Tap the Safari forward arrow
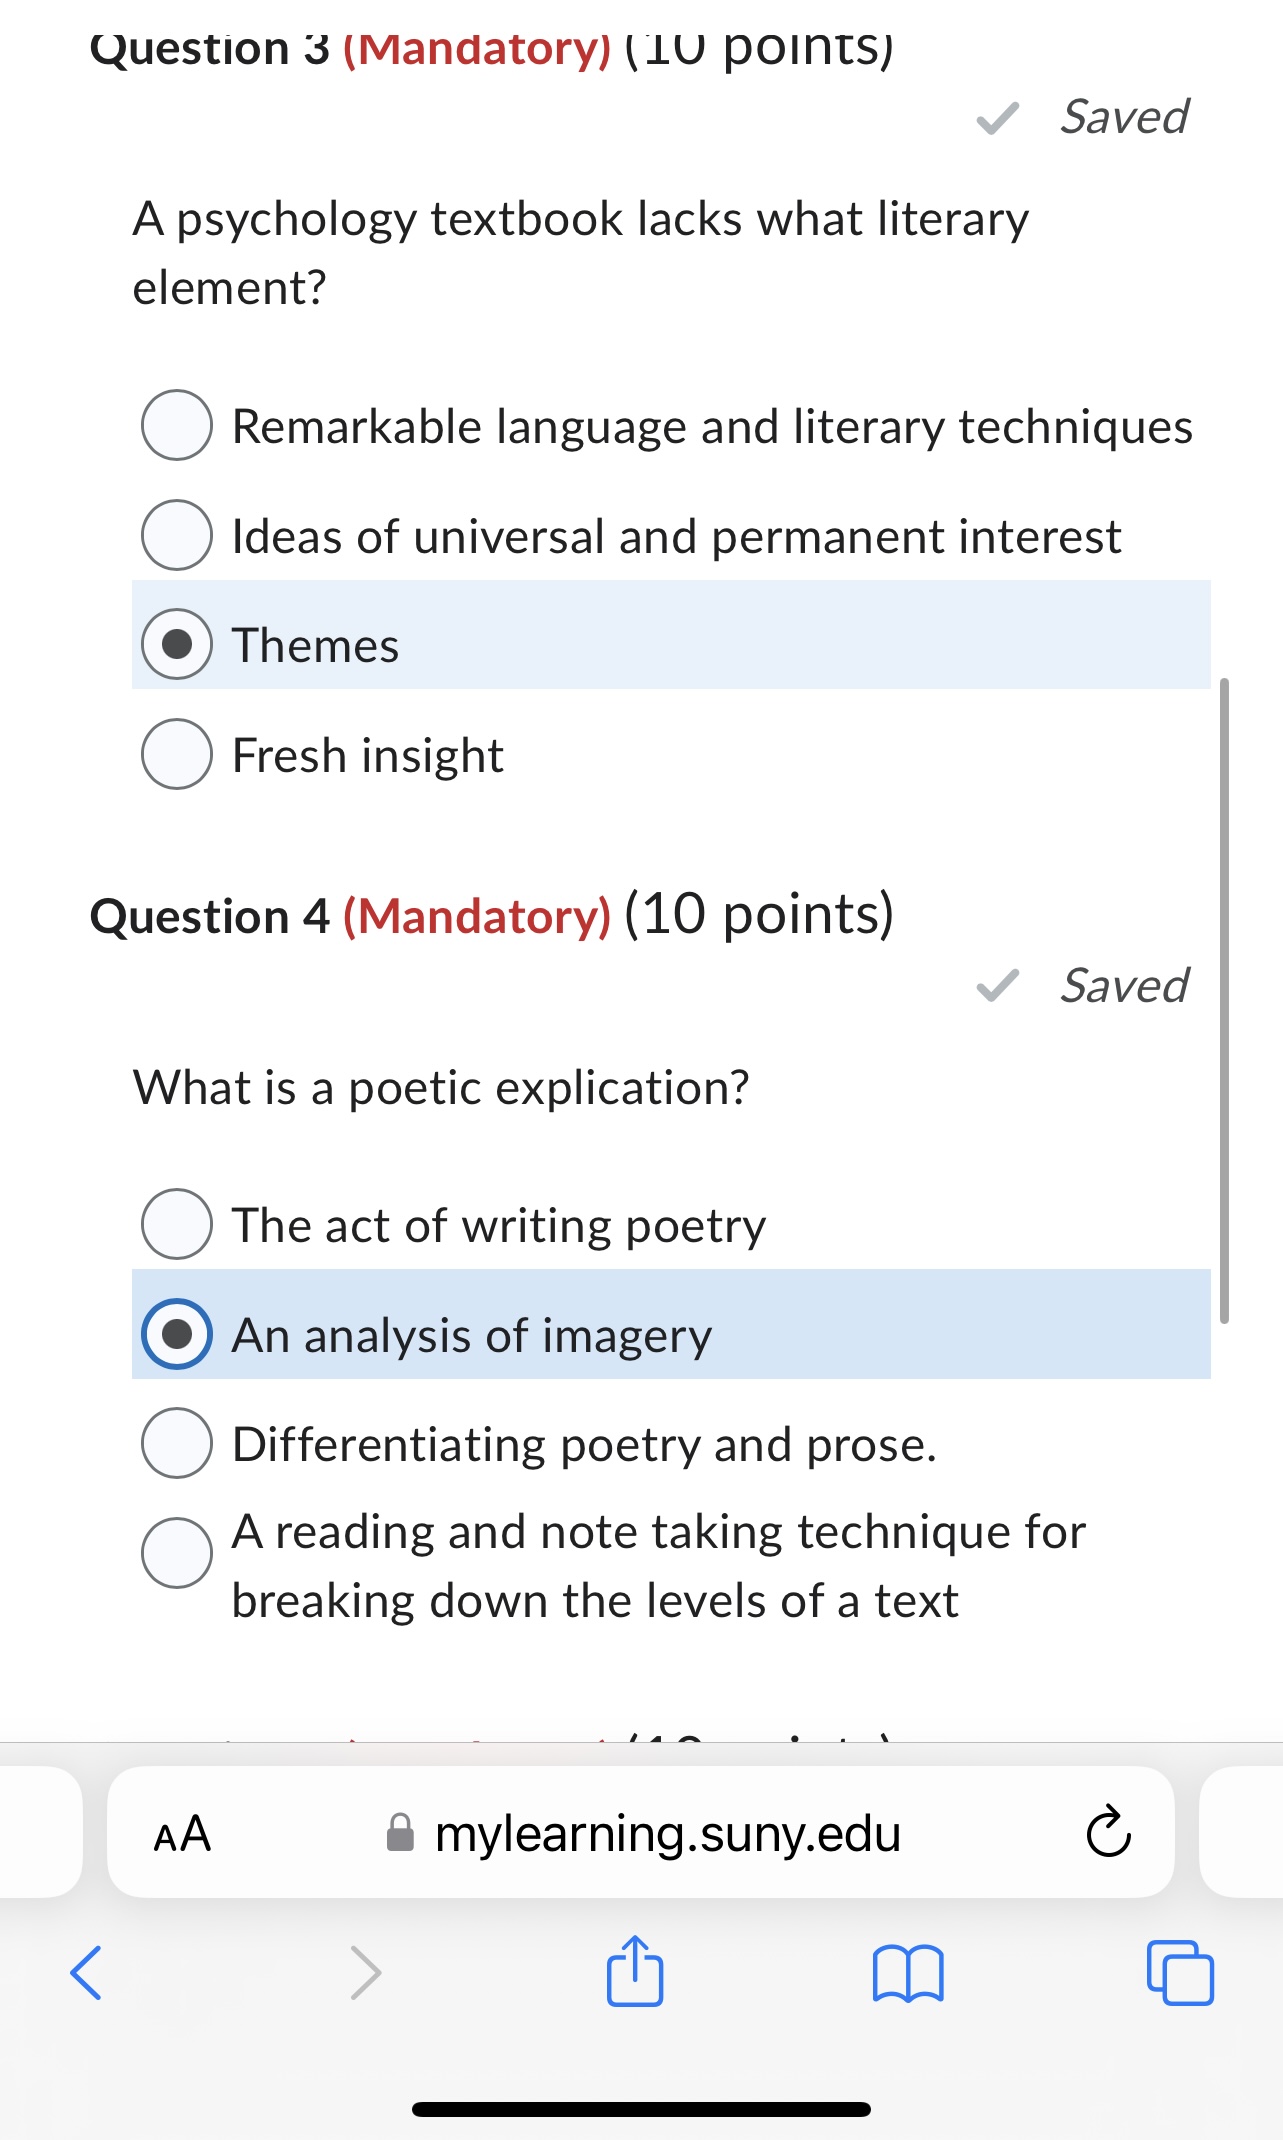The height and width of the screenshot is (2140, 1283). (x=366, y=1972)
